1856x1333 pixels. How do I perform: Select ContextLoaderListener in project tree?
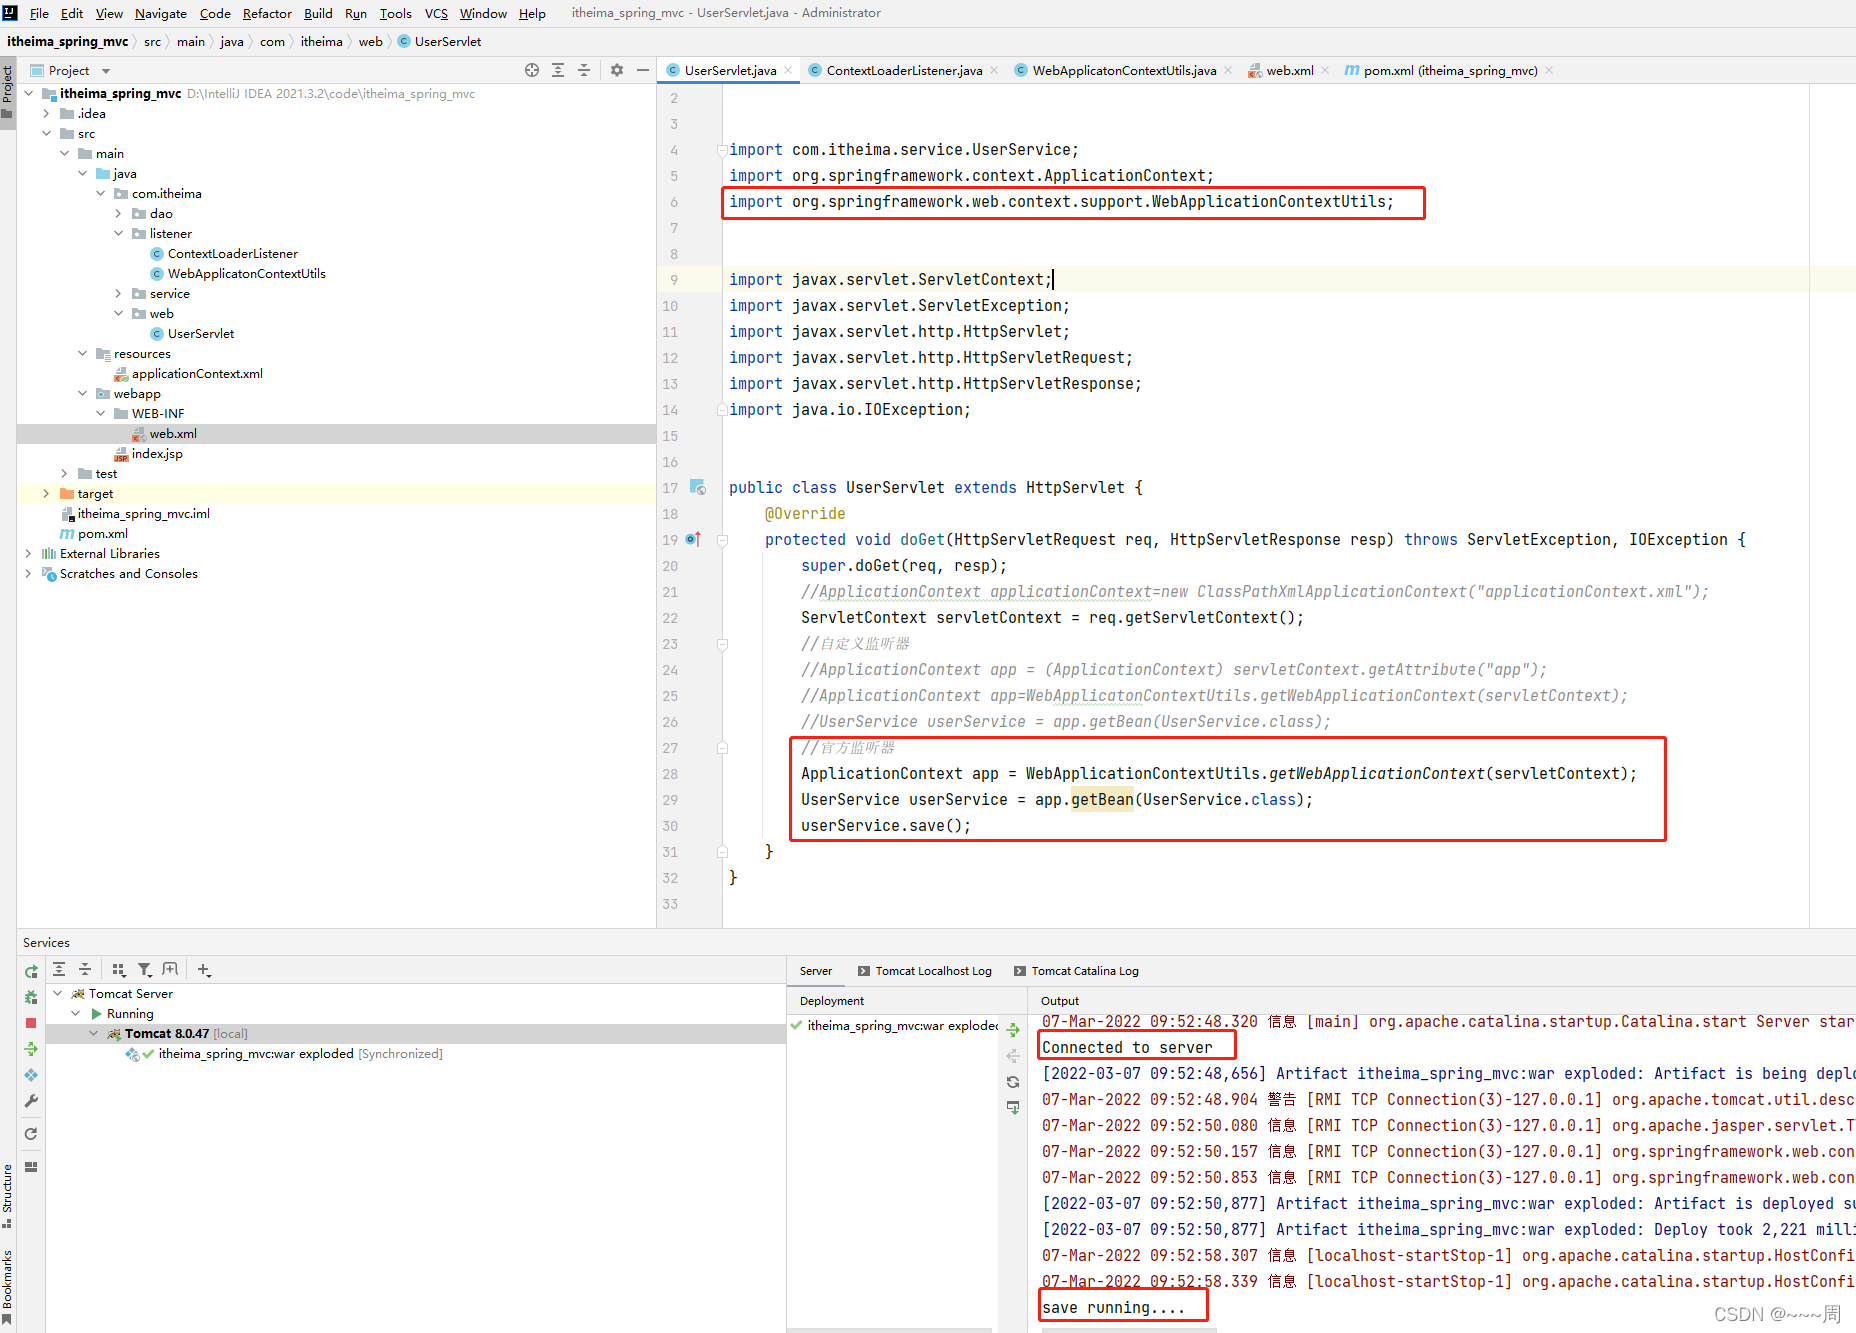tap(232, 253)
